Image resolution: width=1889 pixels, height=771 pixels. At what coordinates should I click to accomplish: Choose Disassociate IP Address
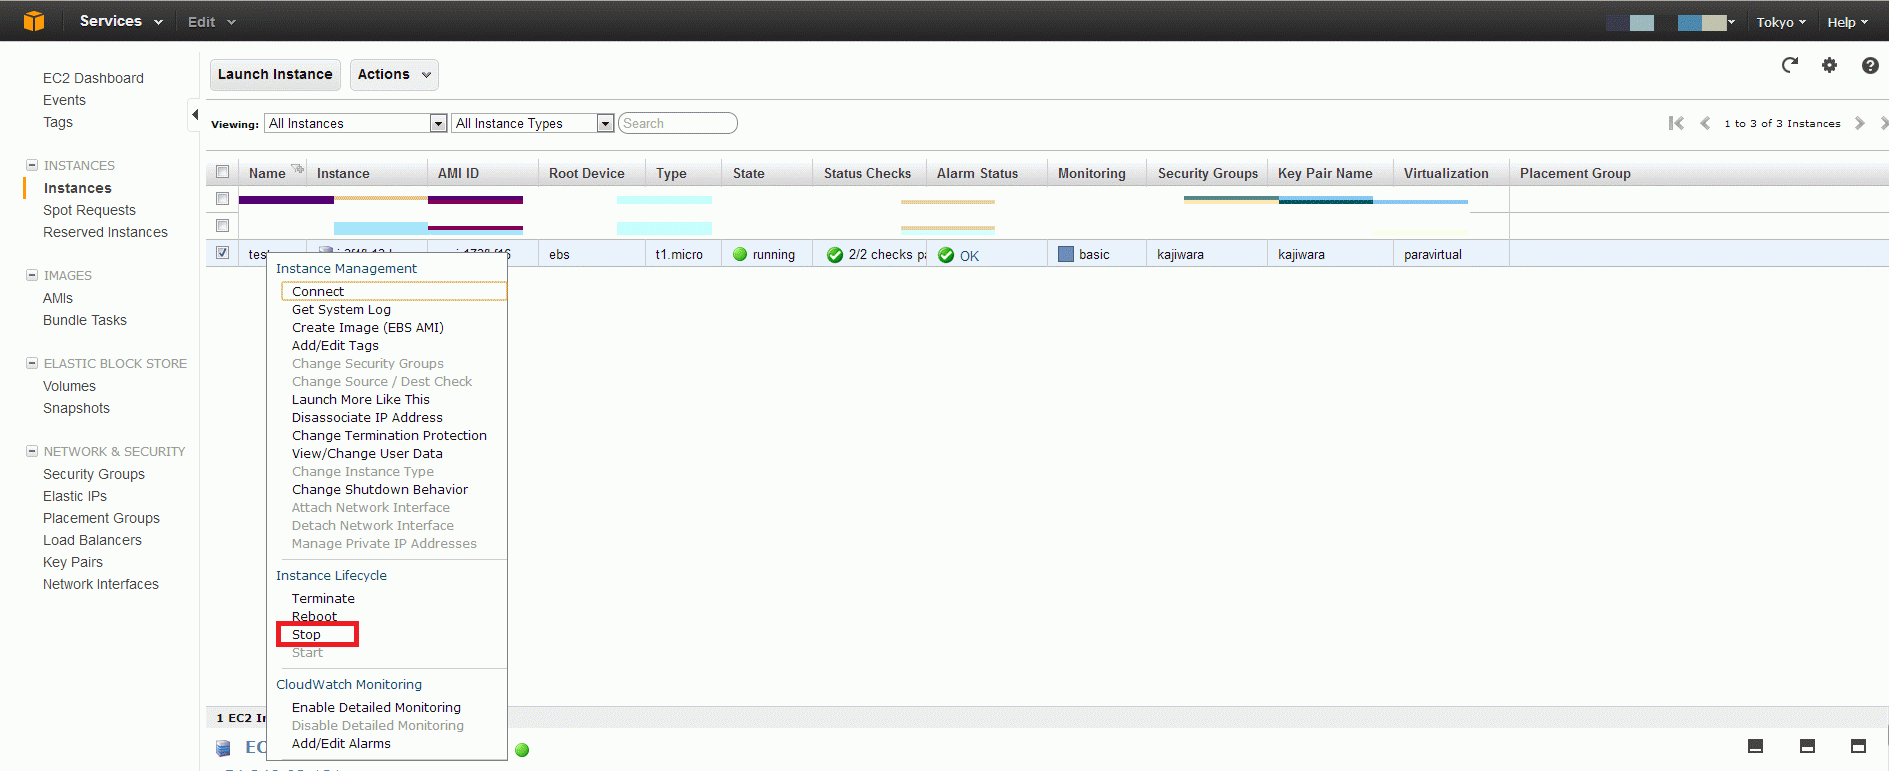367,418
